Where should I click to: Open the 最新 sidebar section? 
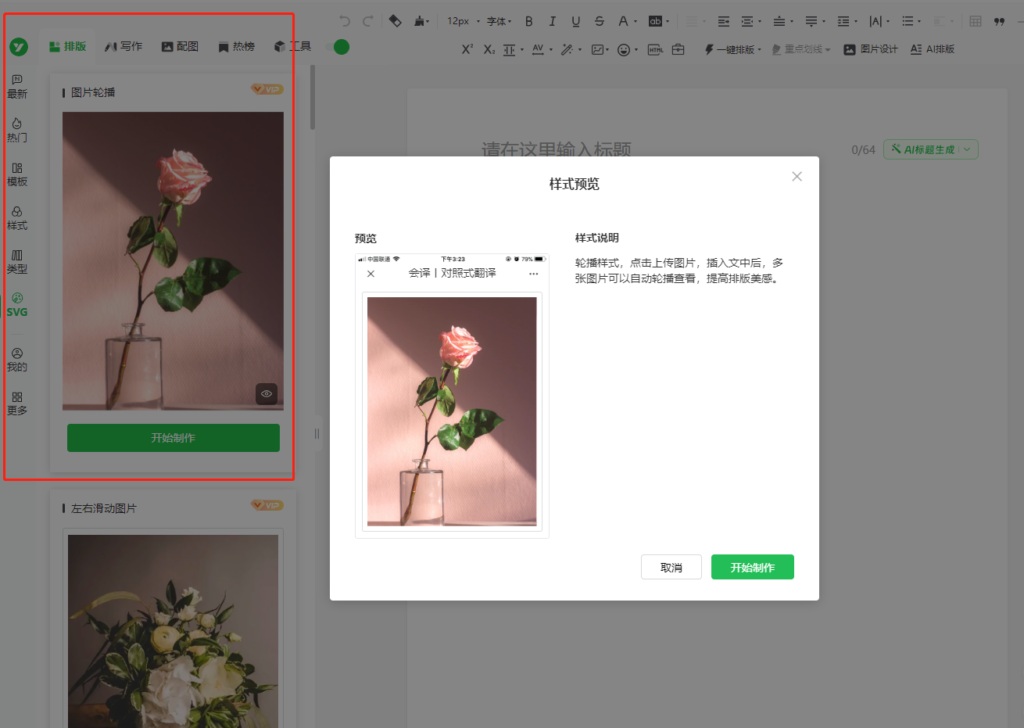tap(17, 87)
